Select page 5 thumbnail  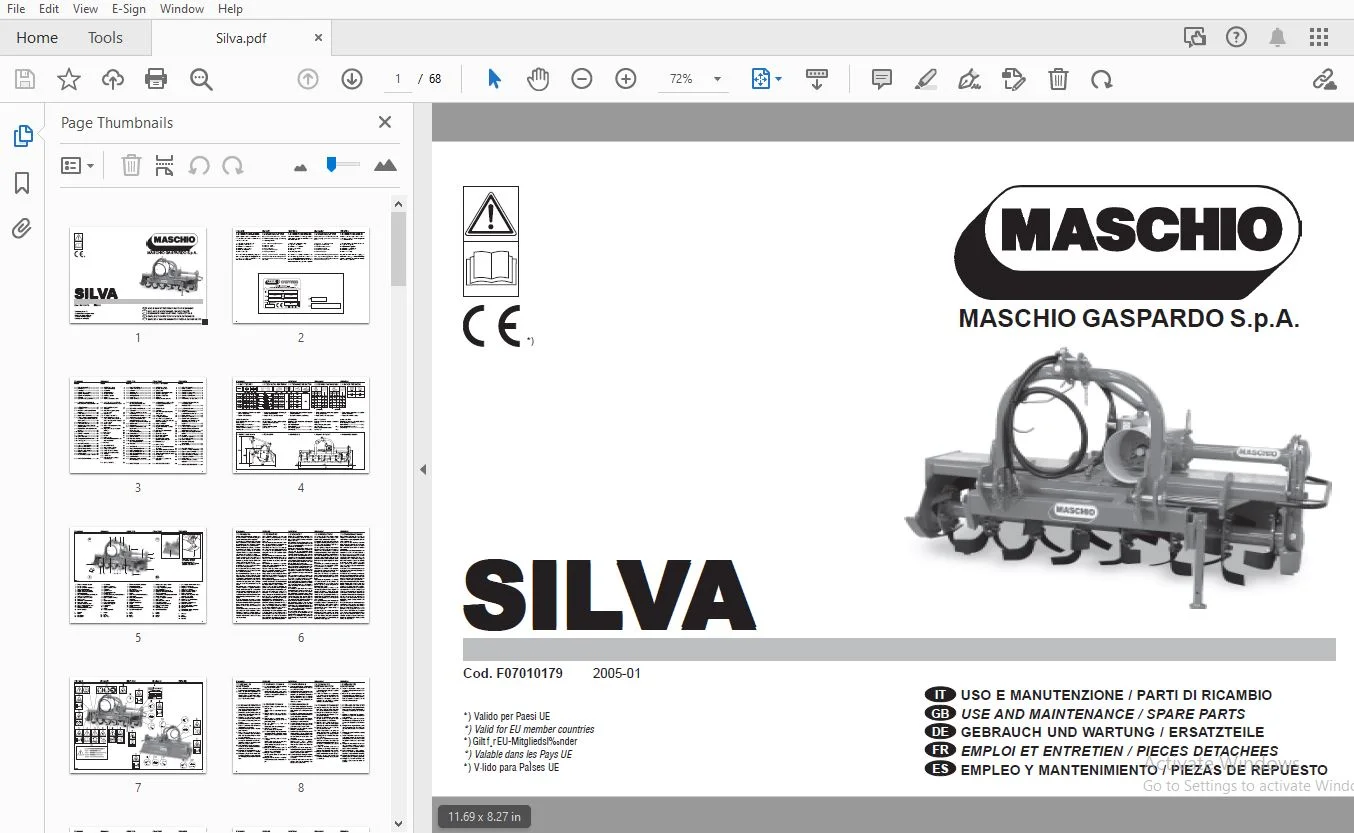tap(138, 575)
